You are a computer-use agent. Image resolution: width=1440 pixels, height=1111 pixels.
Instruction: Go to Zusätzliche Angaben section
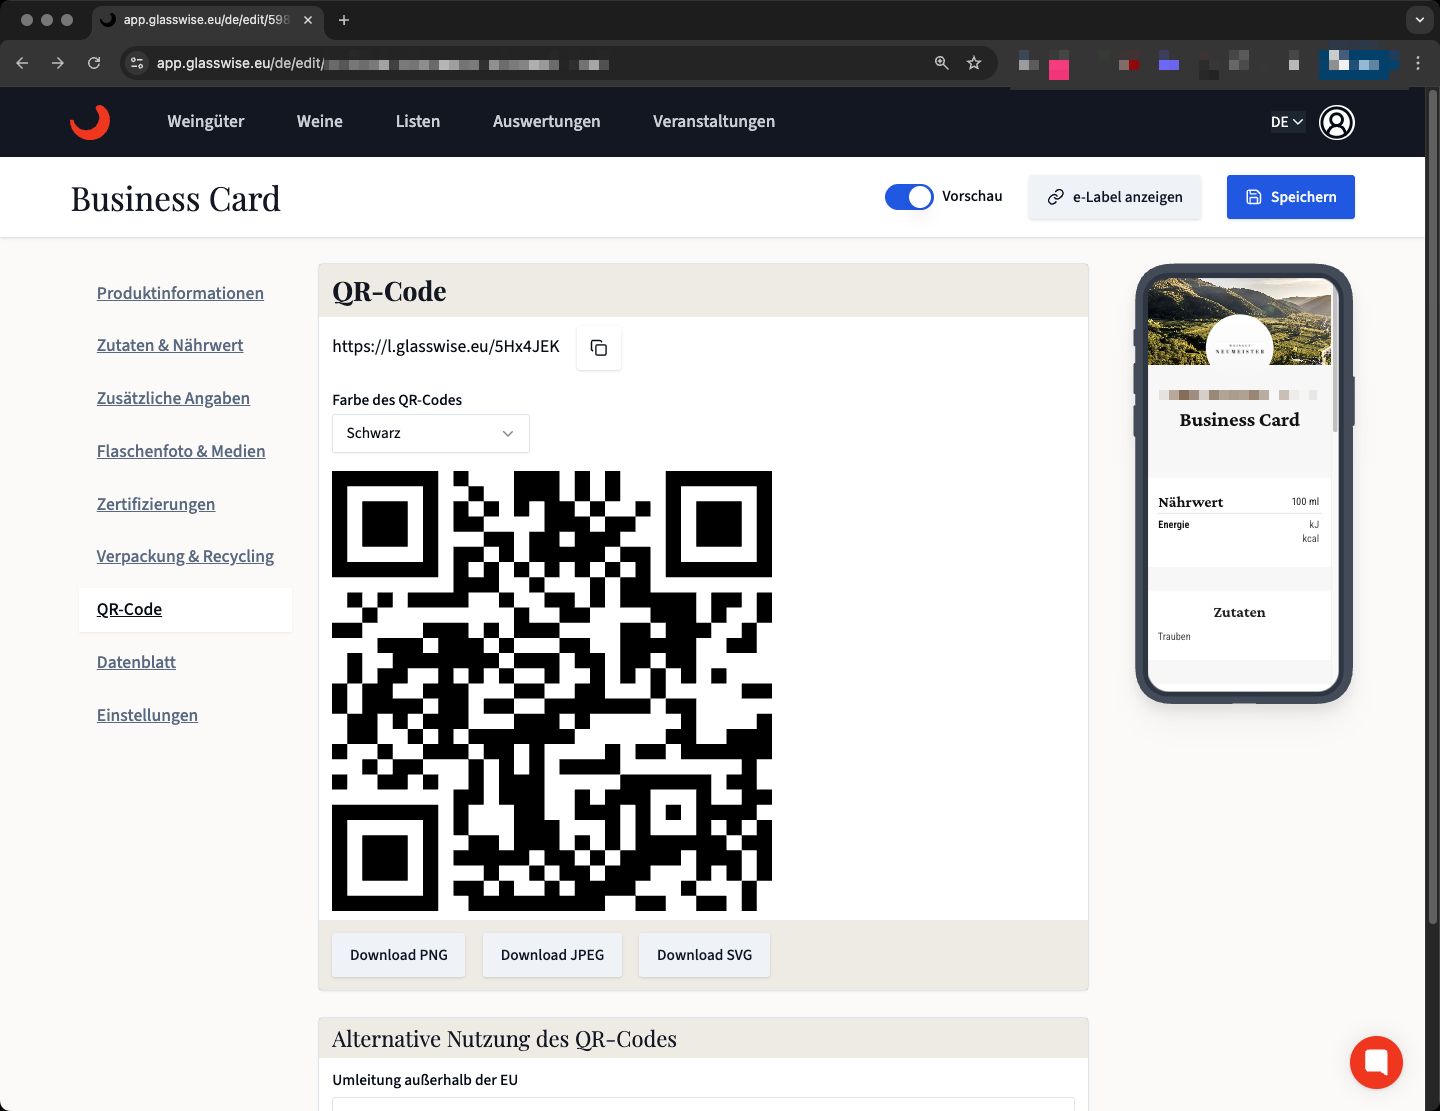(173, 398)
